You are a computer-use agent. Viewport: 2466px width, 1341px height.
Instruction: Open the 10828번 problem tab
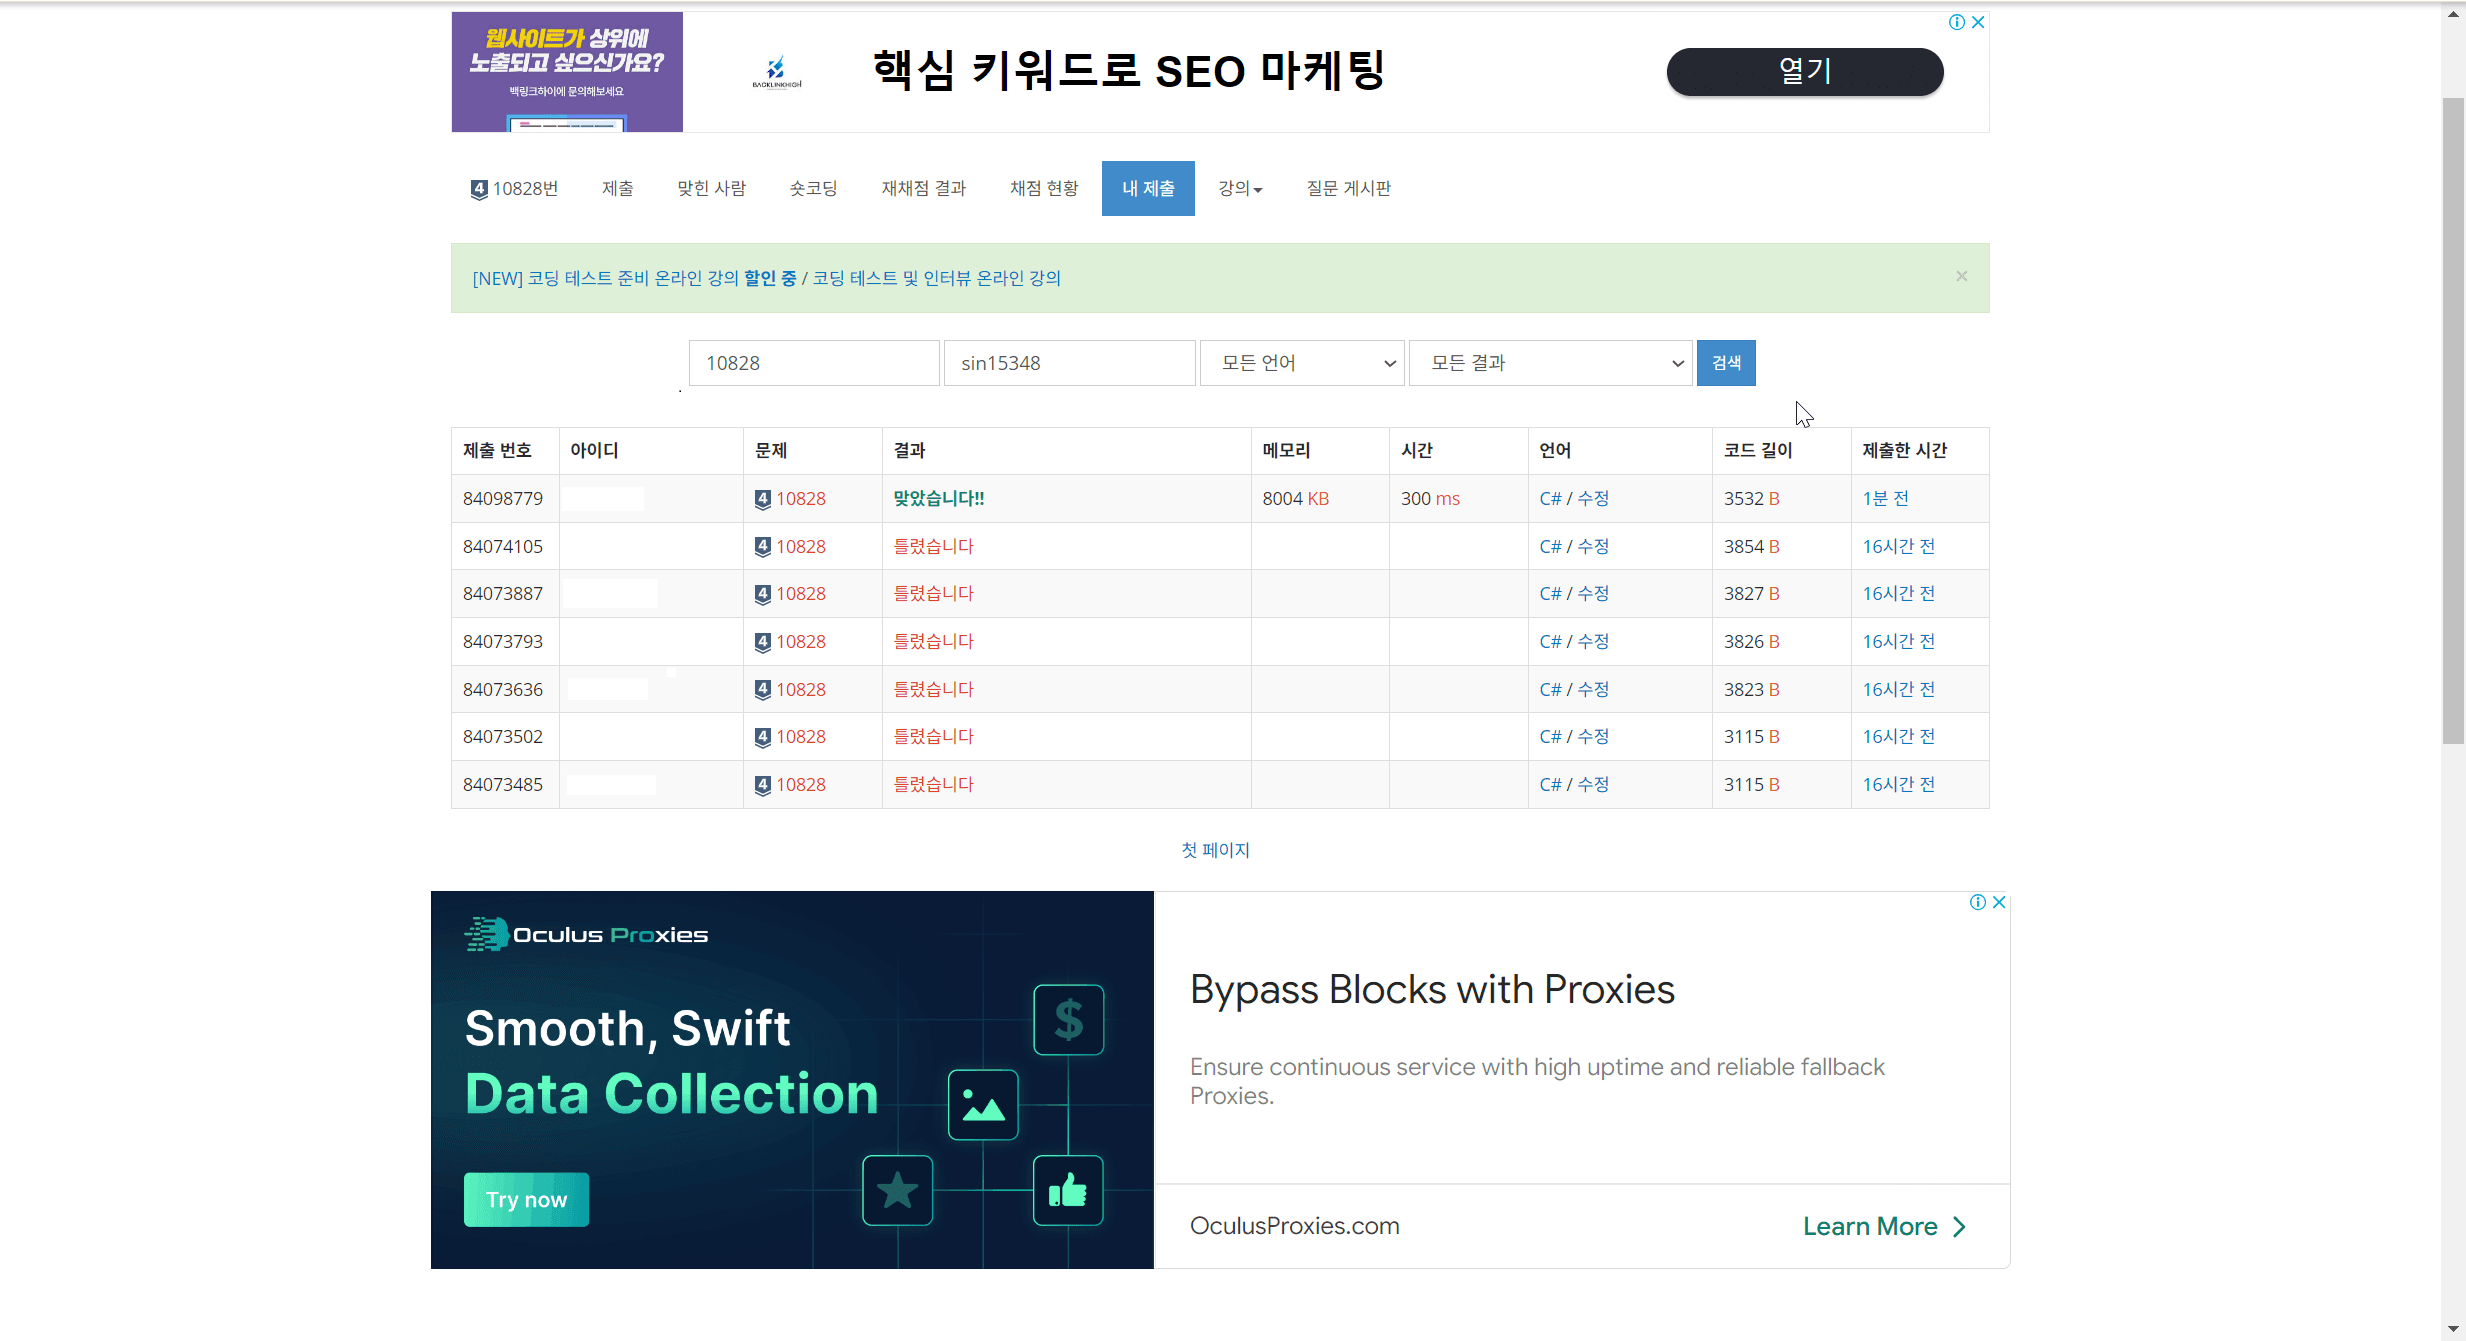[514, 189]
